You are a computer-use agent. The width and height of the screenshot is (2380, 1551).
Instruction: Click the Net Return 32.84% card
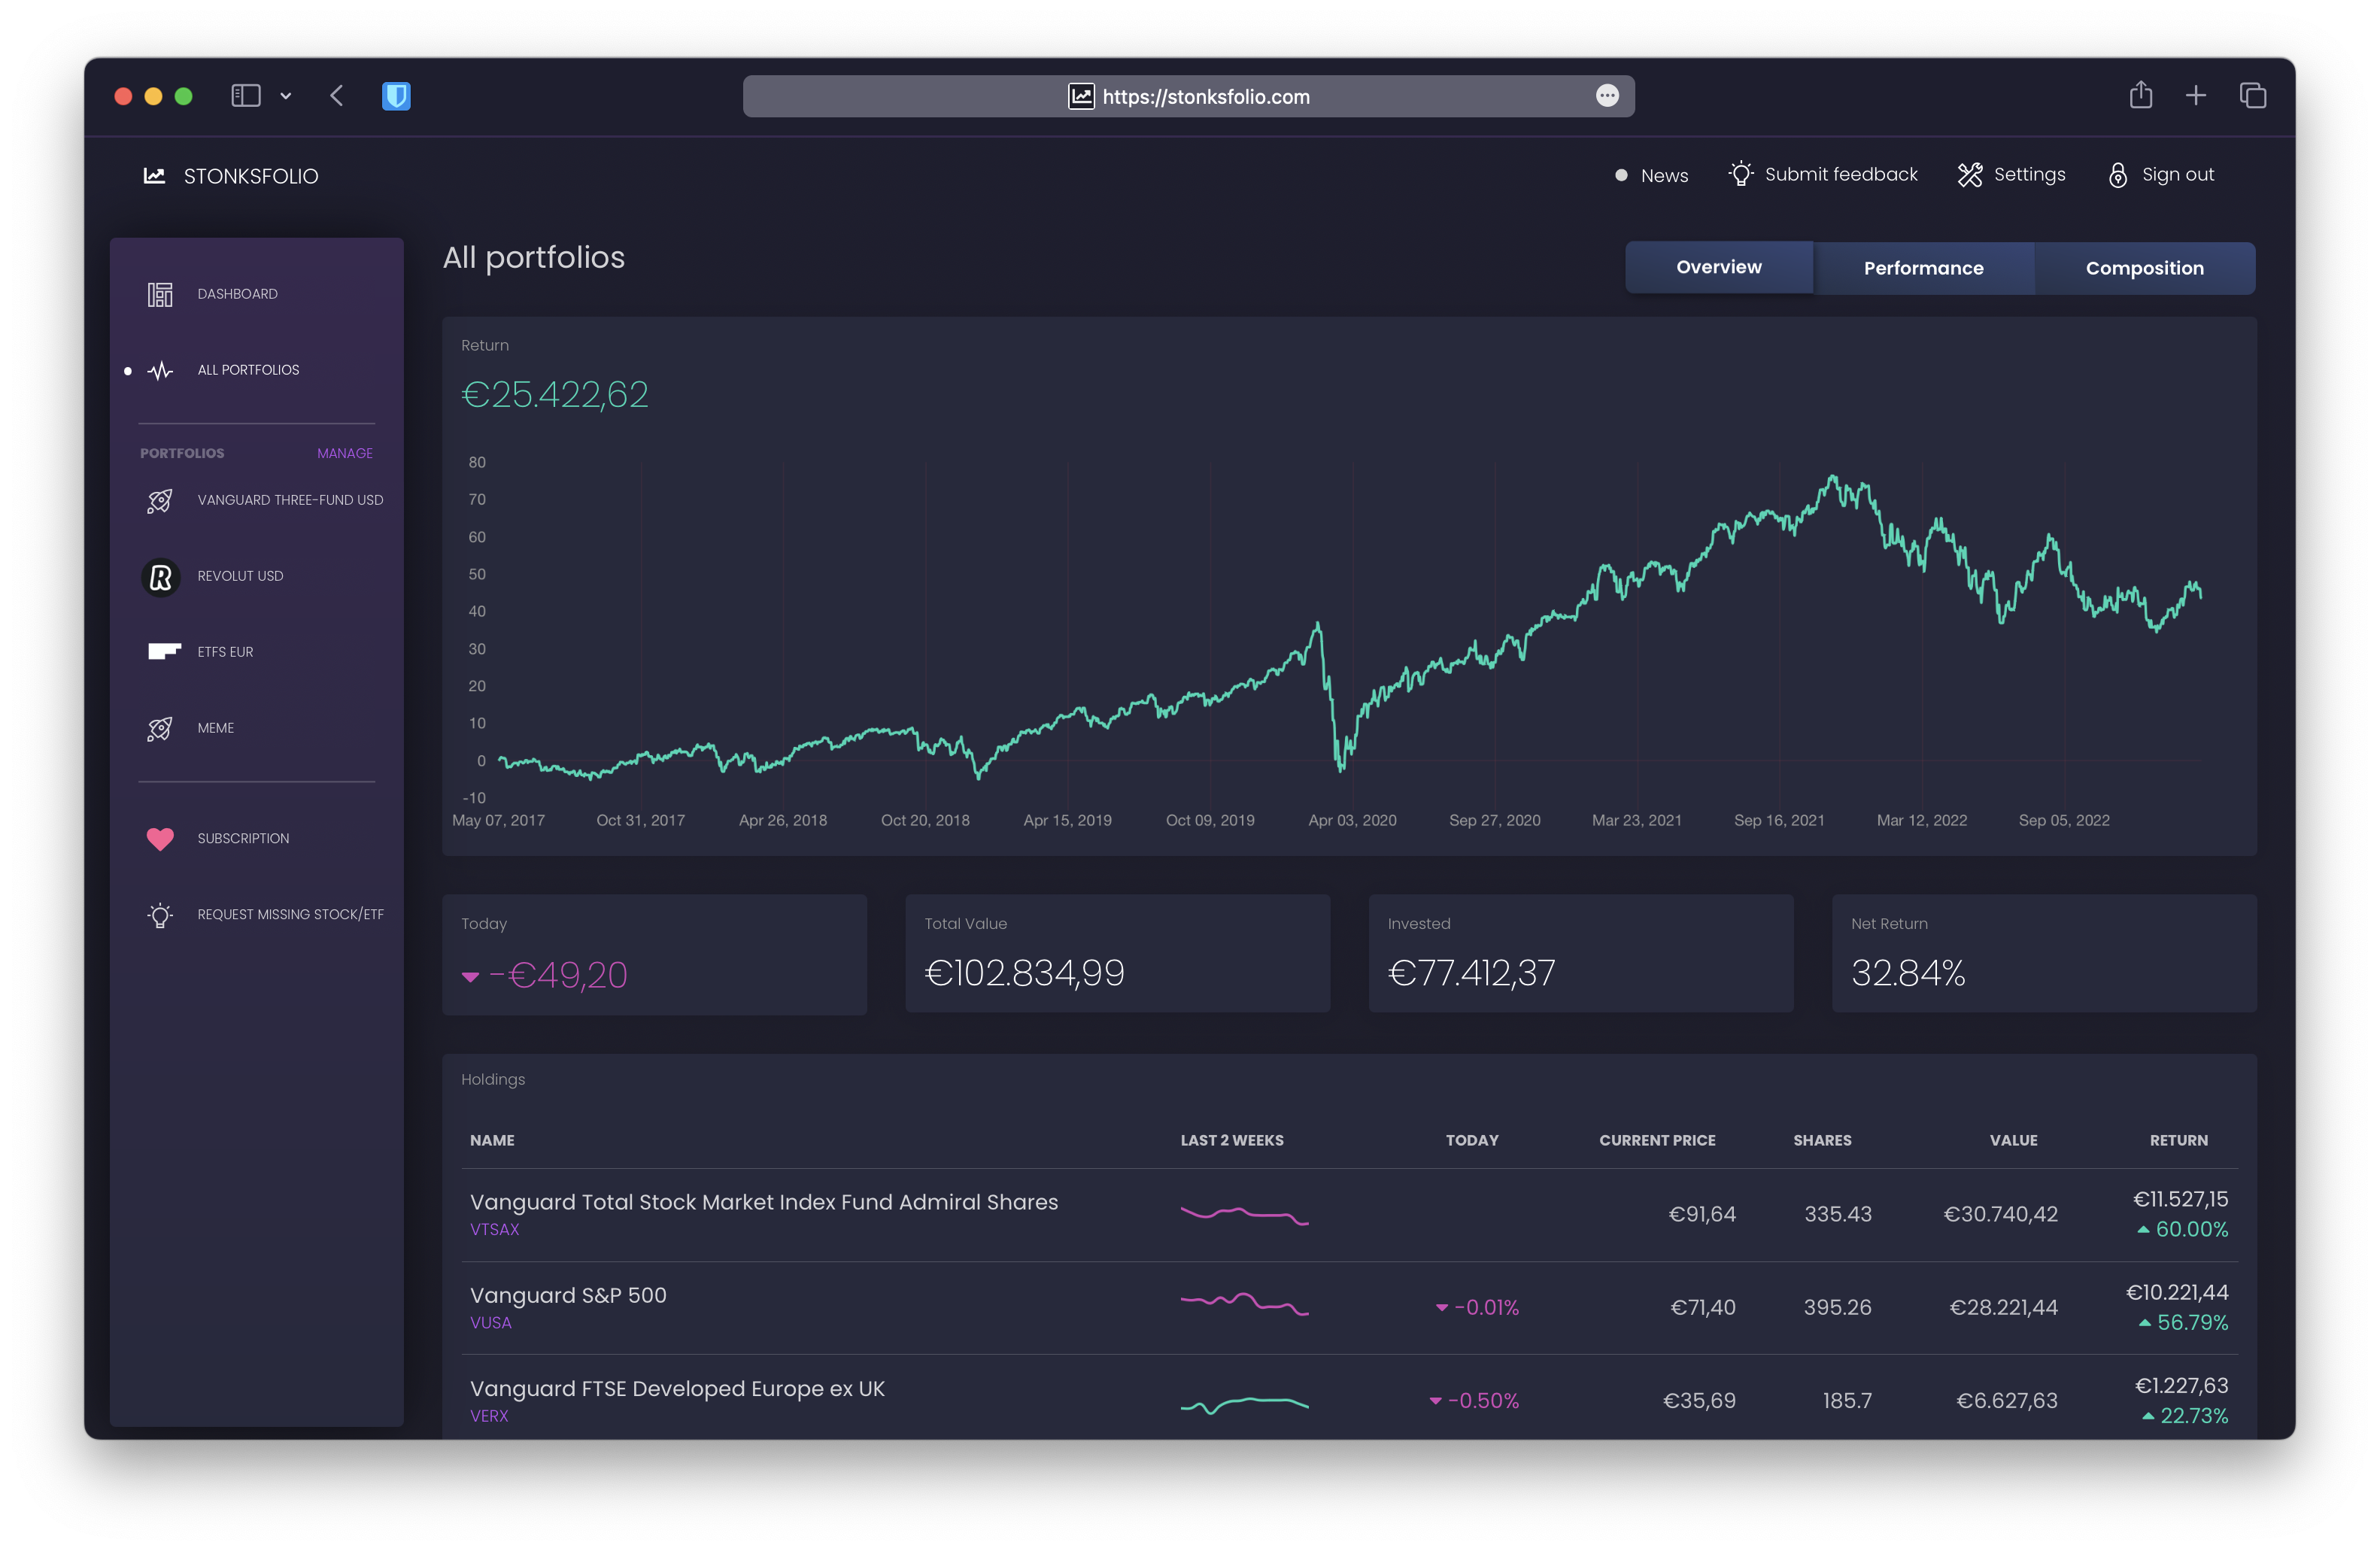tap(2043, 954)
